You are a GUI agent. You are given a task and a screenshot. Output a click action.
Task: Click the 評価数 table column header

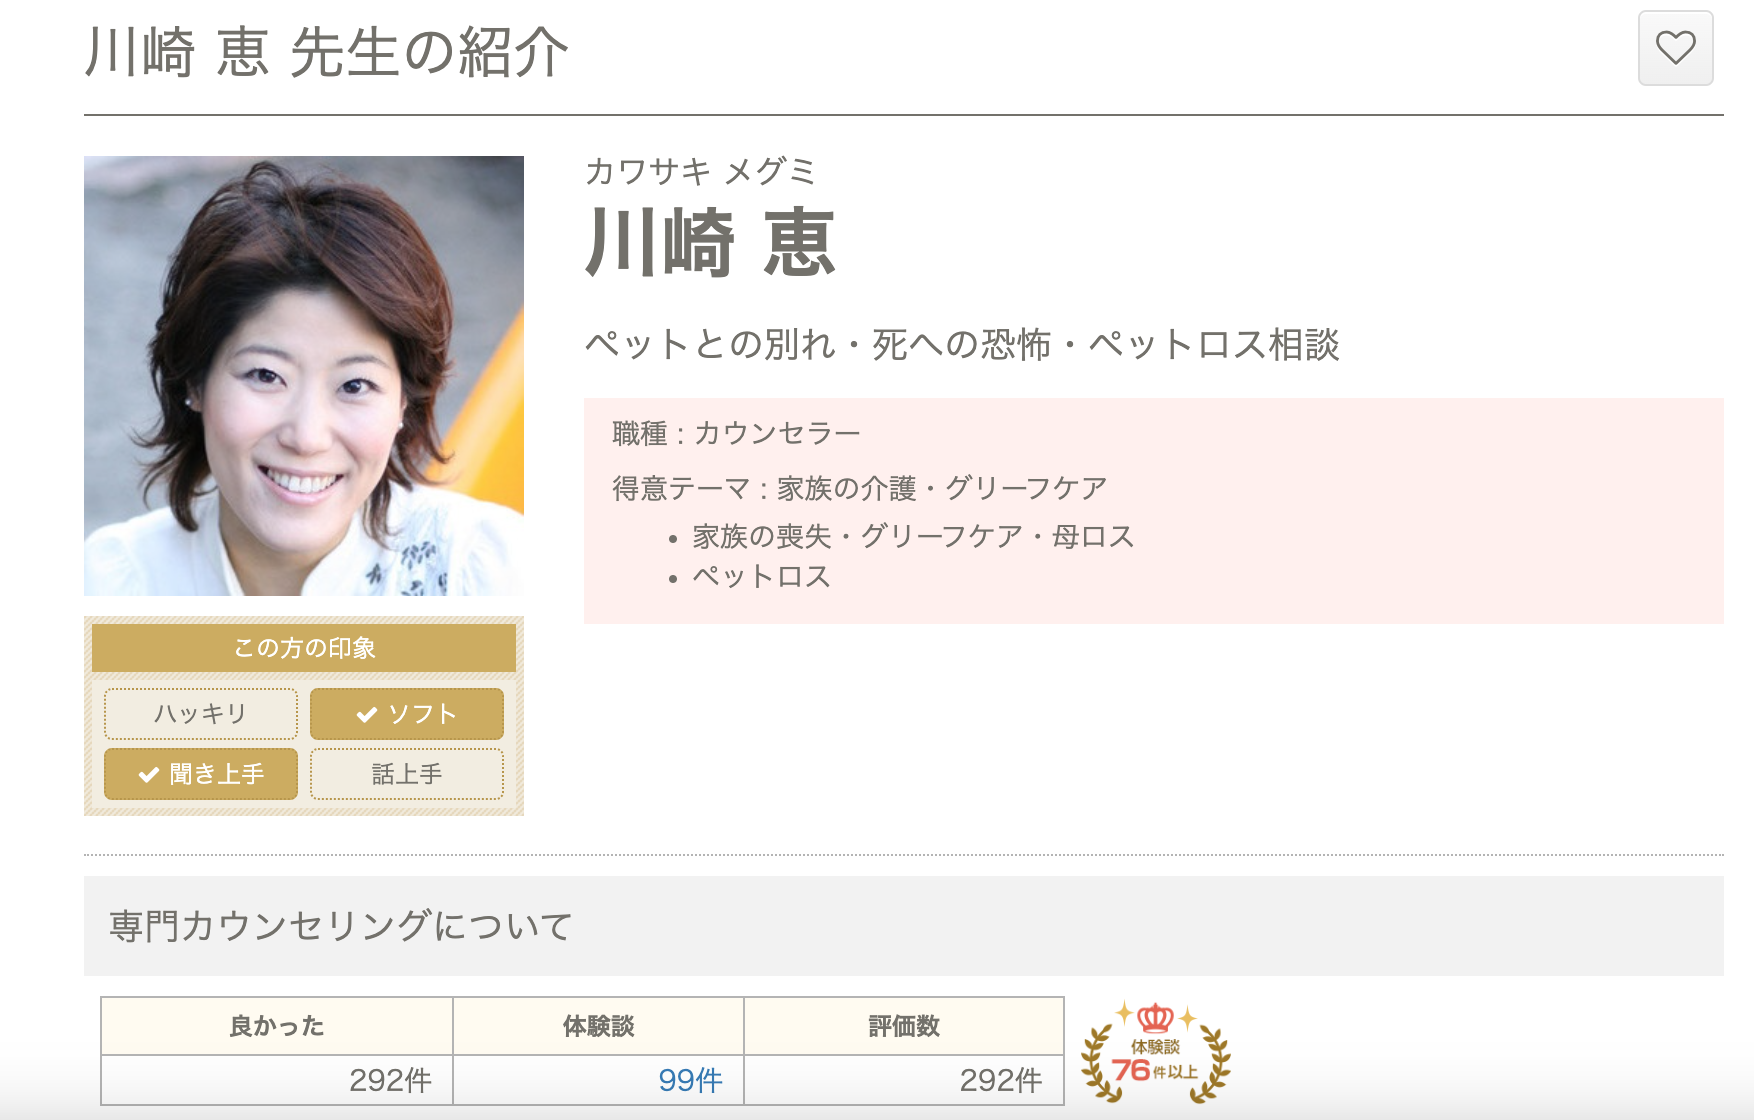pyautogui.click(x=904, y=1026)
